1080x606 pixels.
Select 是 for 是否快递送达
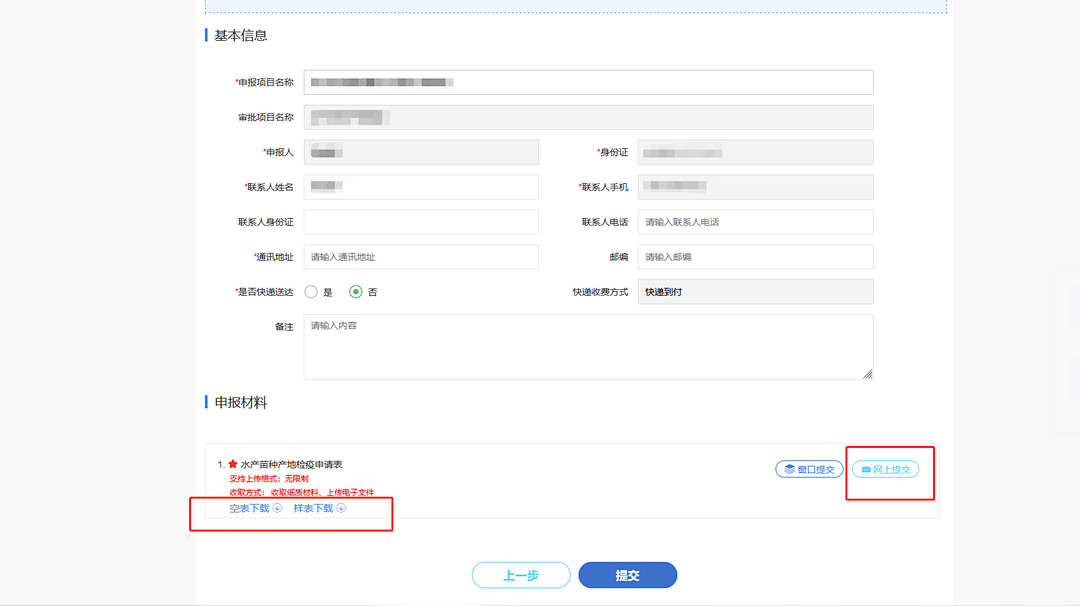(x=311, y=292)
